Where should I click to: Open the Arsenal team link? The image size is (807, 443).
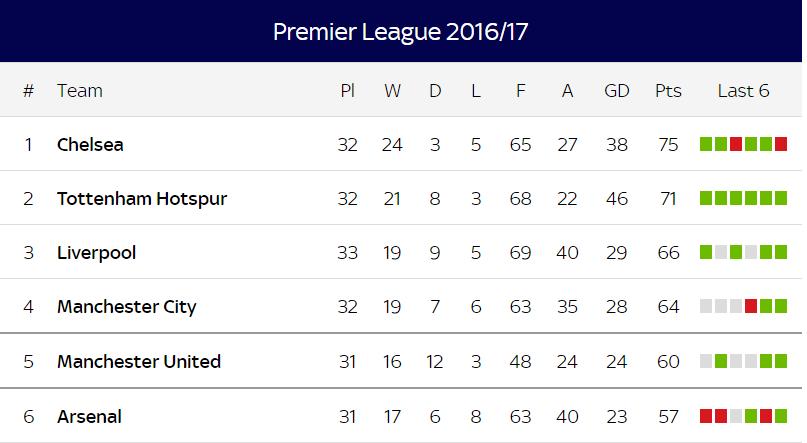pyautogui.click(x=89, y=416)
